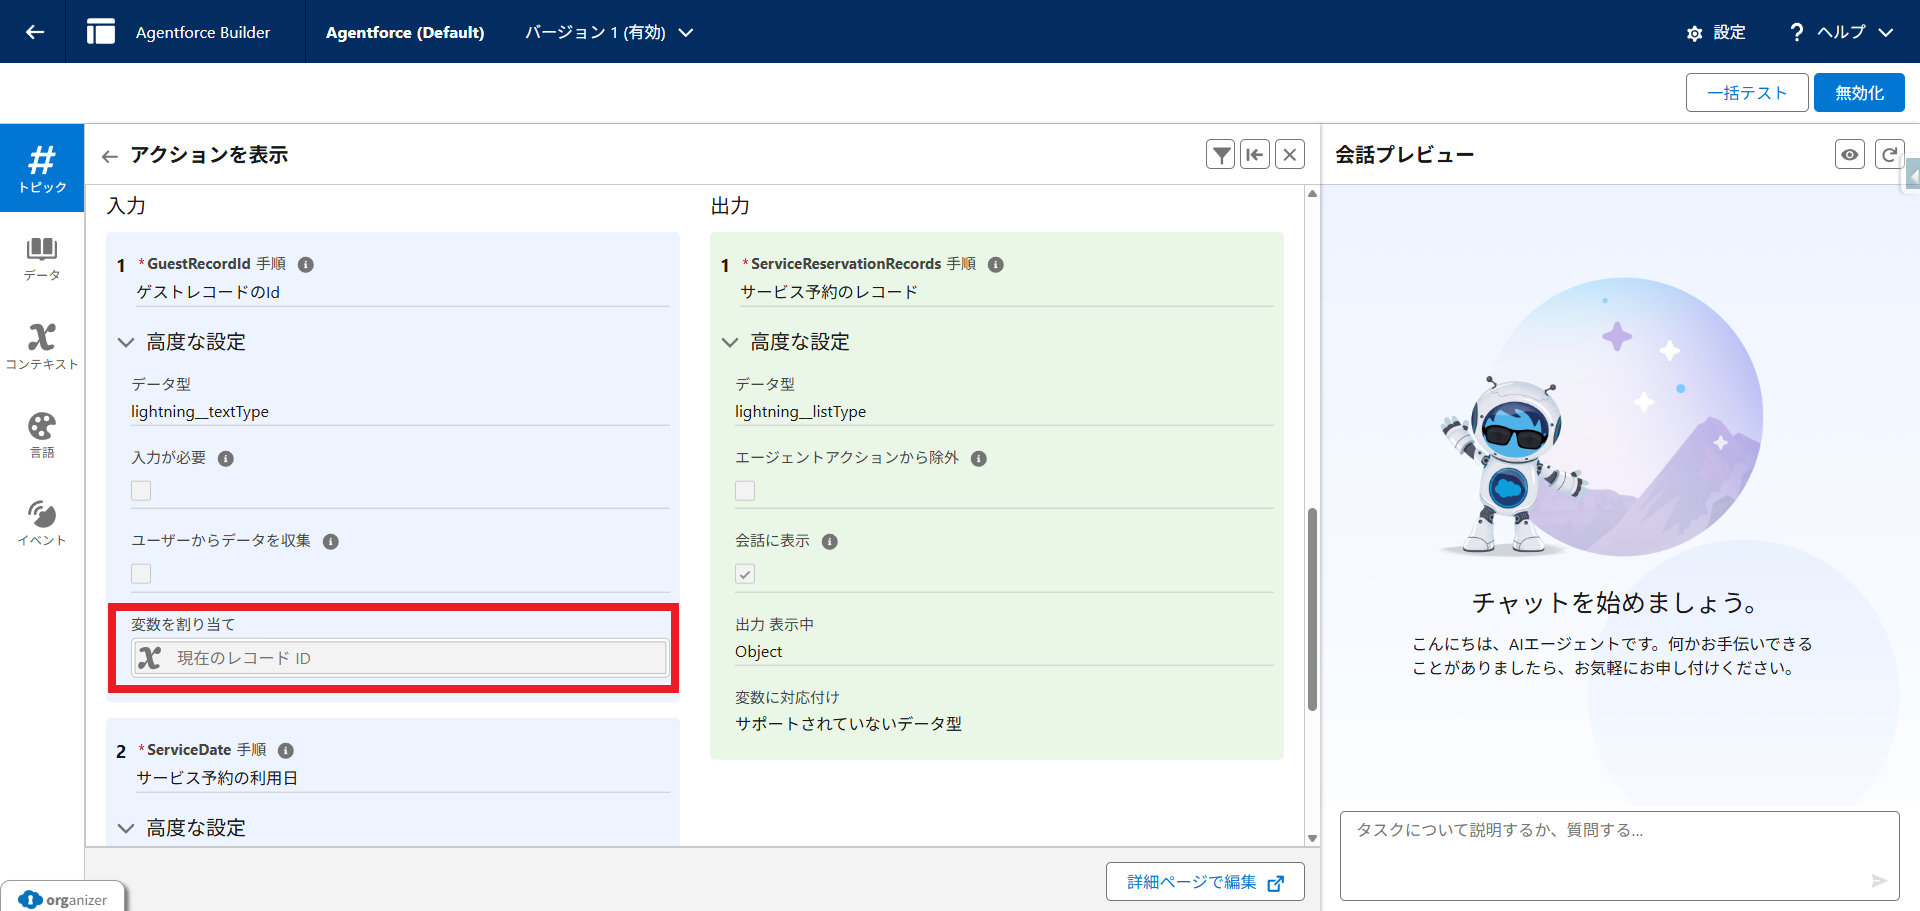This screenshot has height=911, width=1920.
Task: Collapse 高度な設定 under GuestRecordId
Action: 126,342
